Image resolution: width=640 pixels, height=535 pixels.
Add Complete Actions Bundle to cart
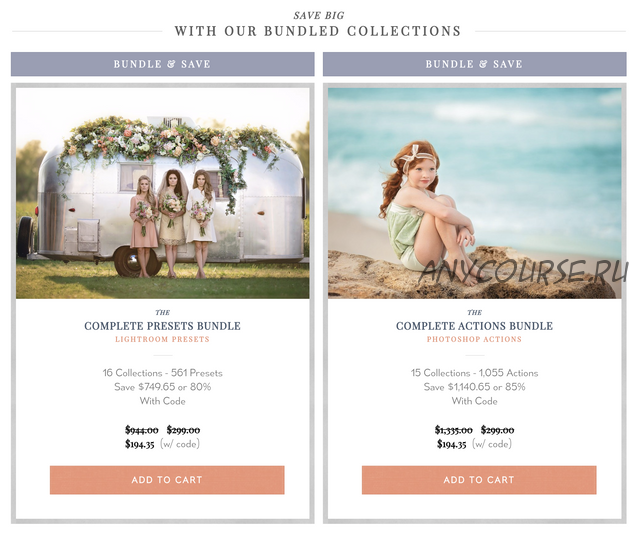(479, 480)
